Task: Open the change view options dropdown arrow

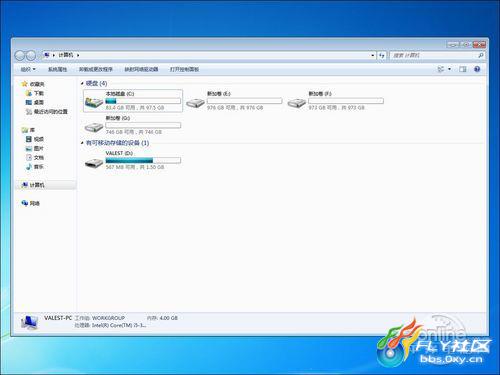Action: (449, 69)
